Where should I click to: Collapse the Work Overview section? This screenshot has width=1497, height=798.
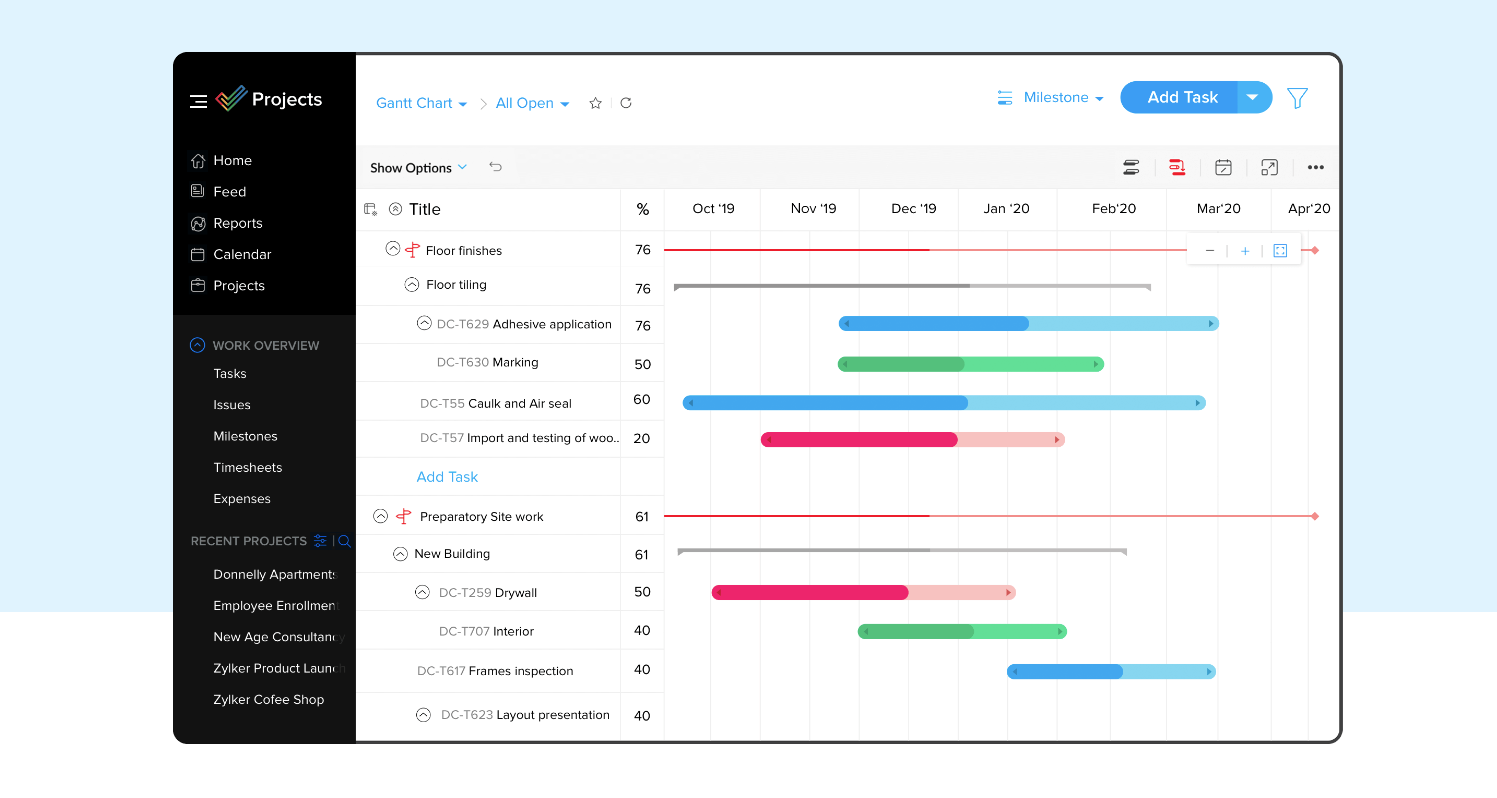(197, 345)
